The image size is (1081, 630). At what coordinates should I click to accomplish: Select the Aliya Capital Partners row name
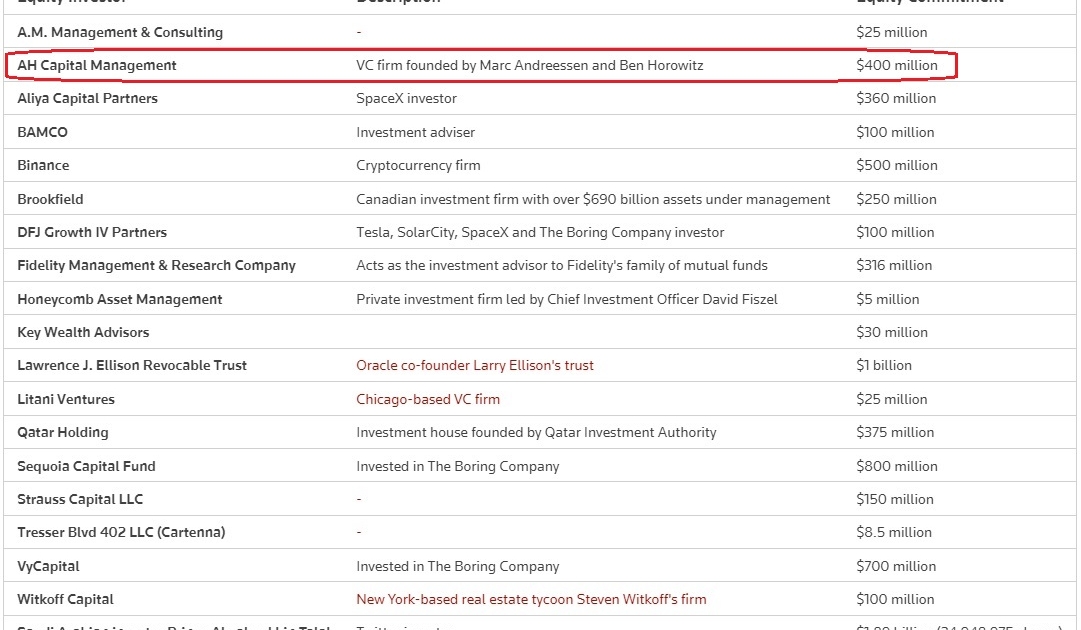[87, 98]
